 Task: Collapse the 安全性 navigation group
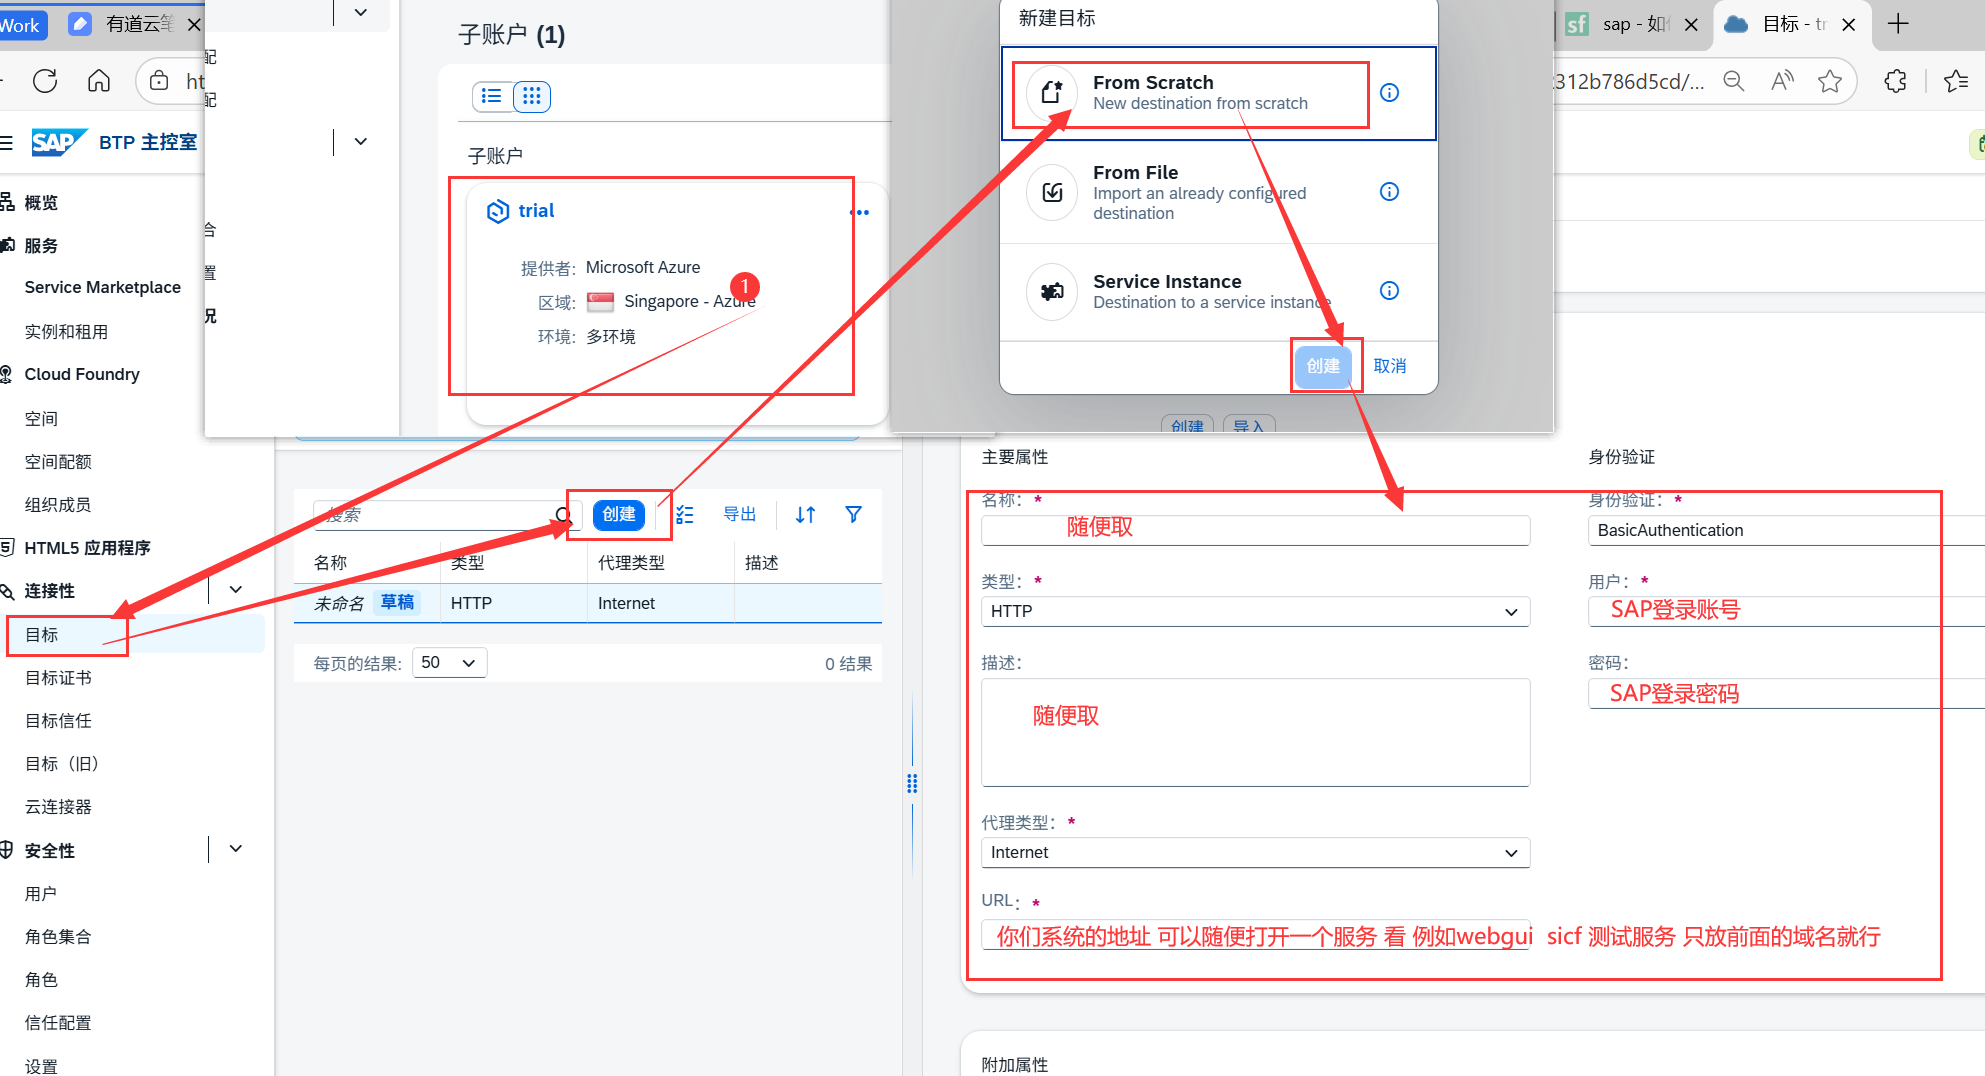point(236,849)
